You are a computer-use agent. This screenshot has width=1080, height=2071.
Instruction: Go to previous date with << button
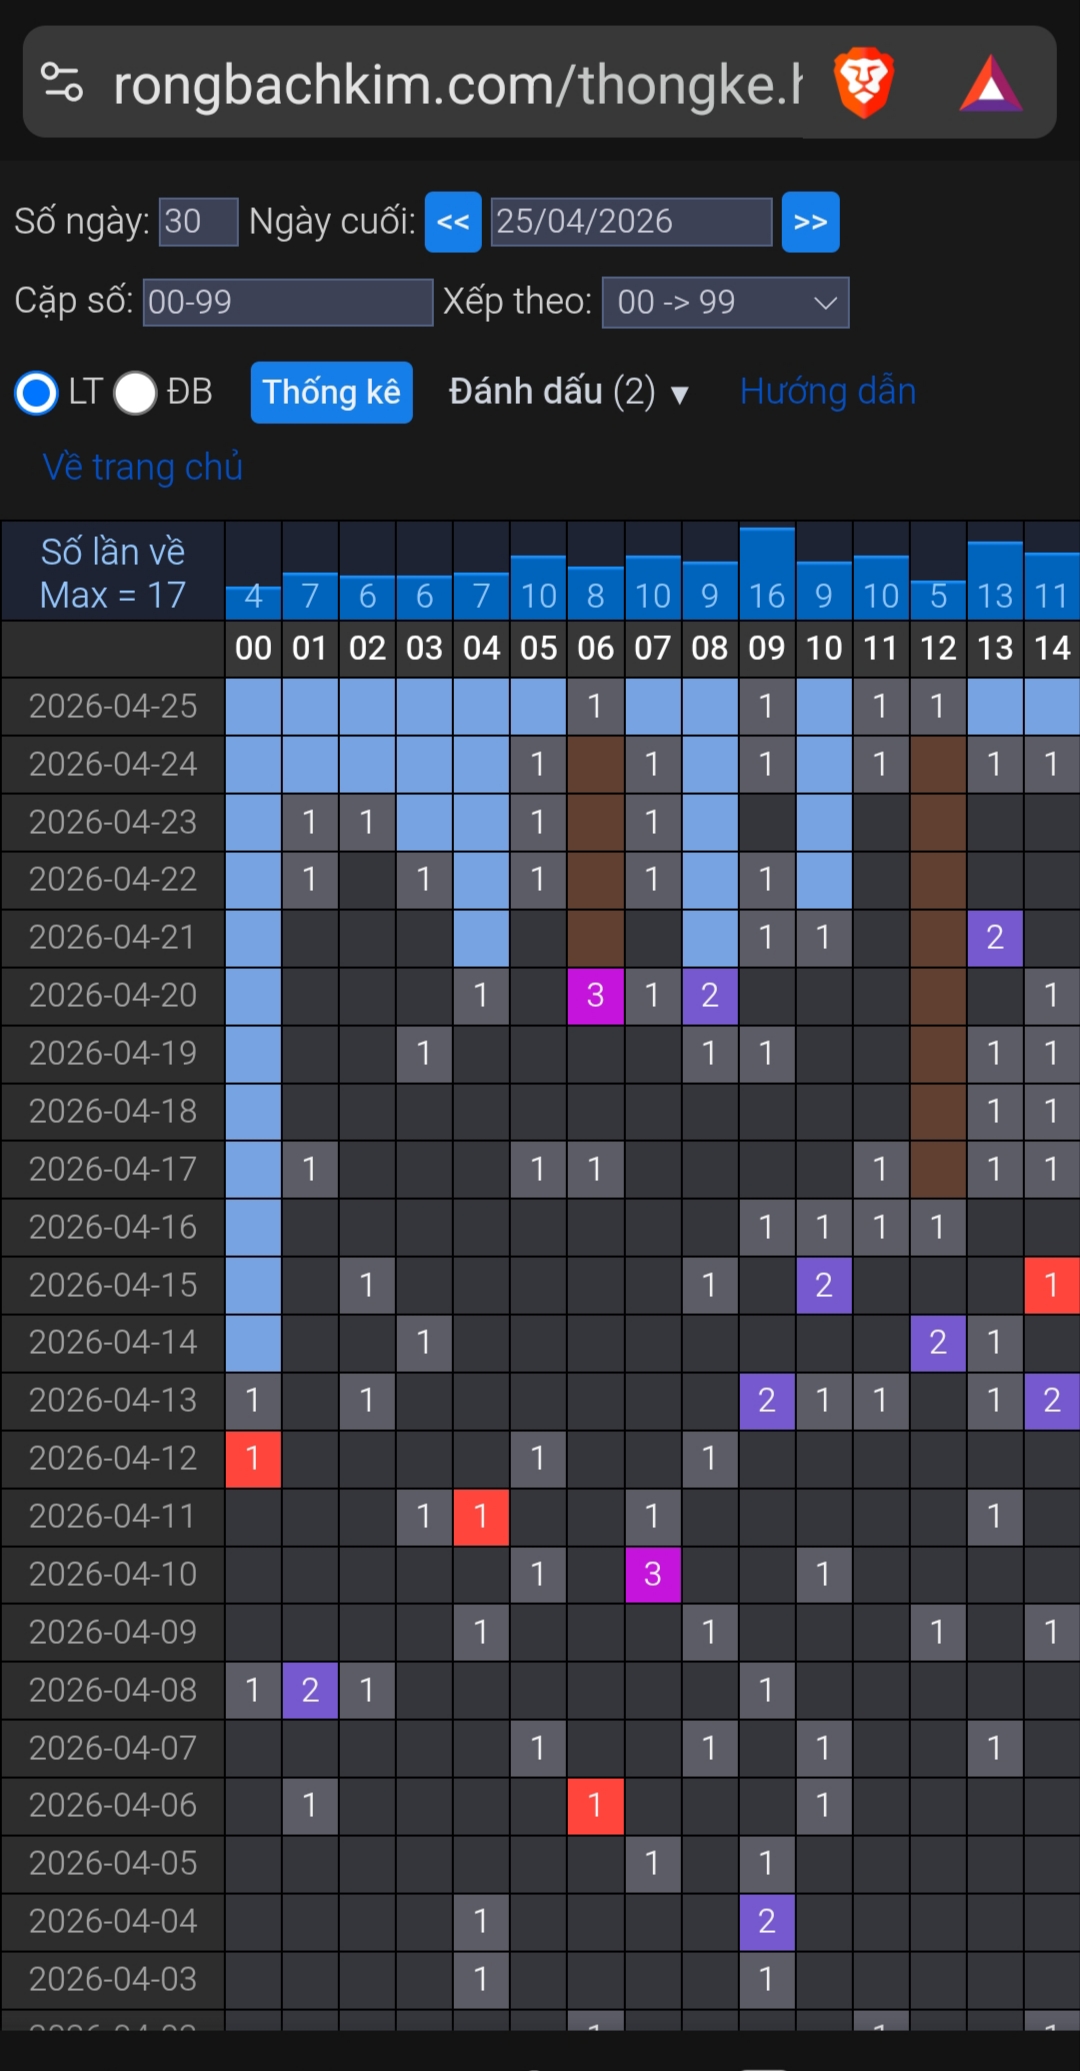pyautogui.click(x=453, y=222)
